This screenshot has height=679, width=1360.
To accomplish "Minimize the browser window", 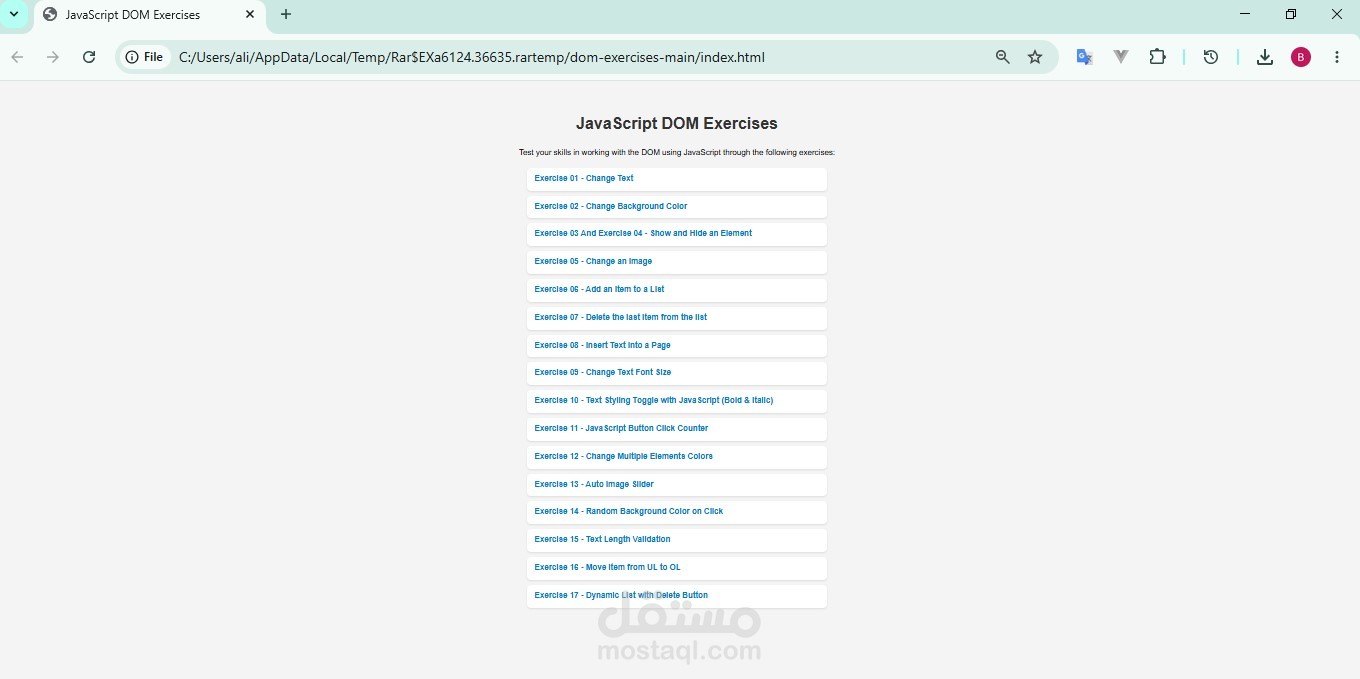I will (1245, 14).
